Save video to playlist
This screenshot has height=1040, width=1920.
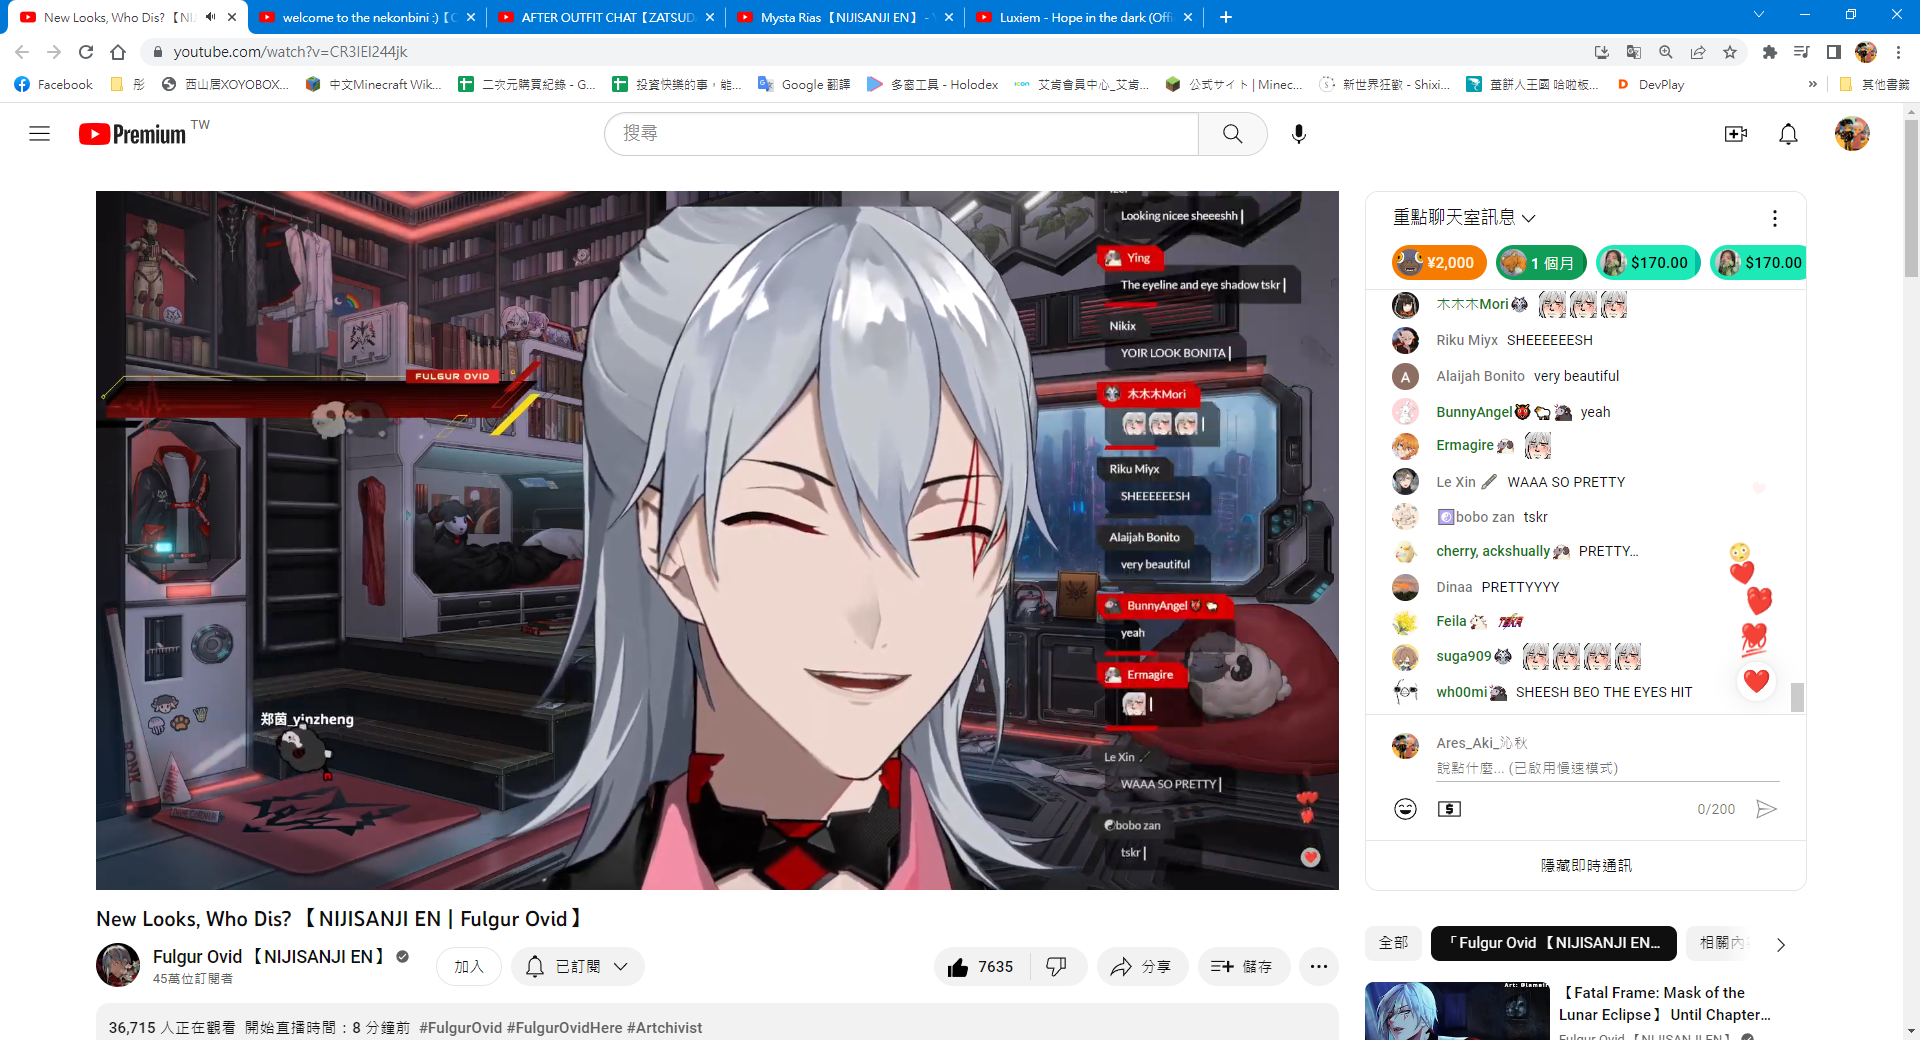[x=1243, y=967]
